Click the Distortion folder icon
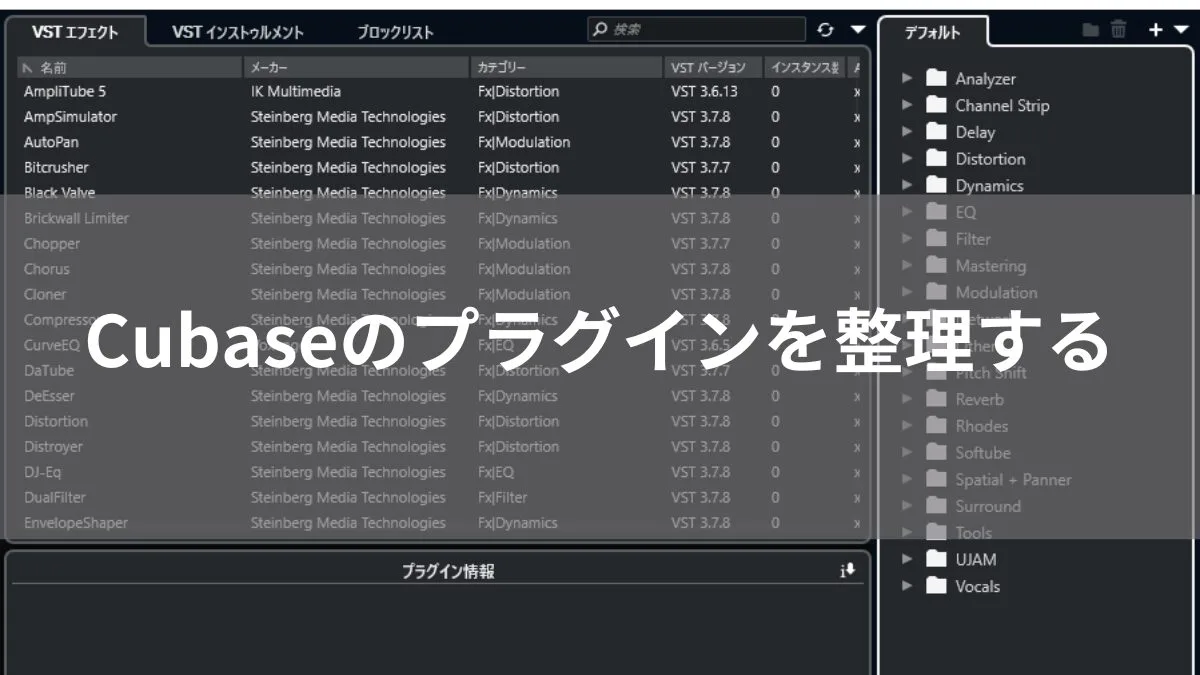Viewport: 1200px width, 675px height. (936, 158)
